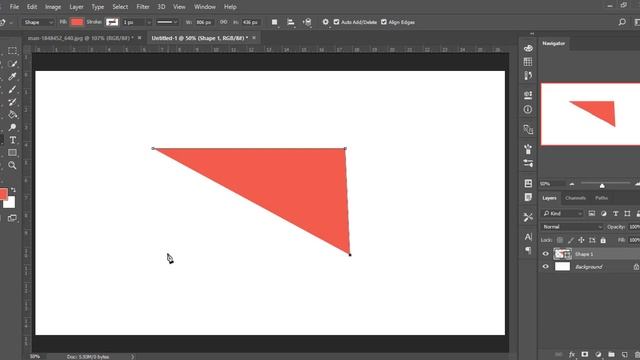Select the Zoom tool
The height and width of the screenshot is (360, 640).
[x=12, y=165]
